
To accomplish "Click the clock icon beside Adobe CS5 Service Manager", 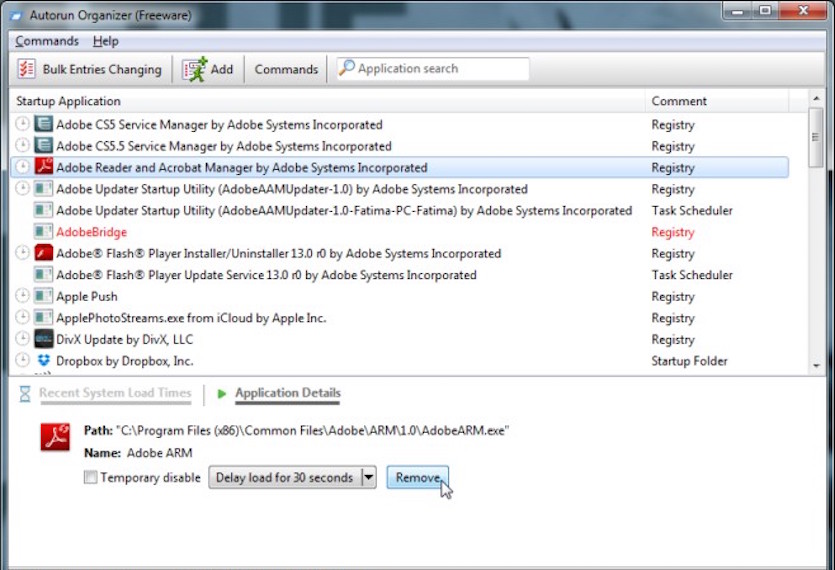I will tap(22, 124).
